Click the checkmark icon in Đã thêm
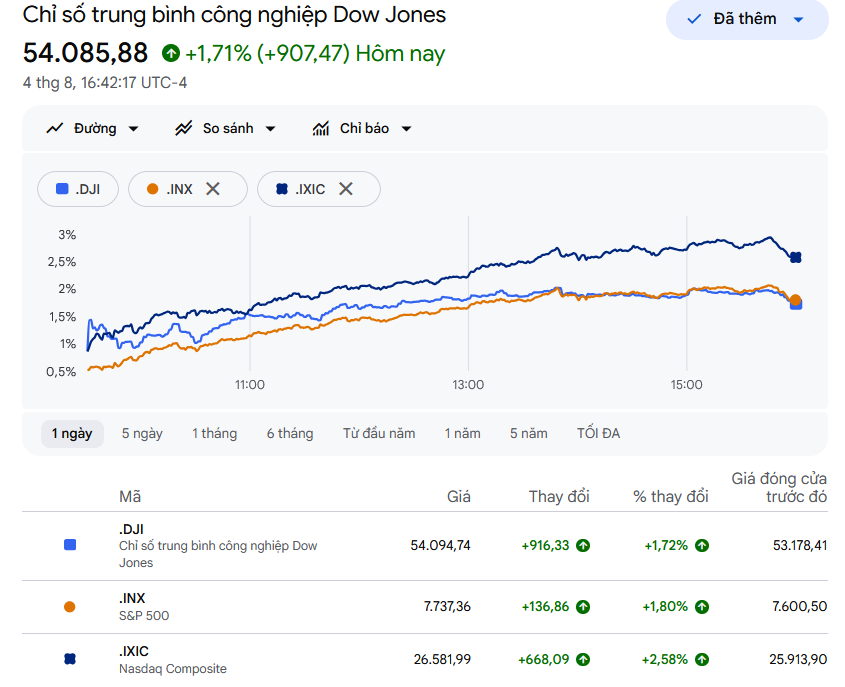Image resolution: width=845 pixels, height=687 pixels. 694,19
